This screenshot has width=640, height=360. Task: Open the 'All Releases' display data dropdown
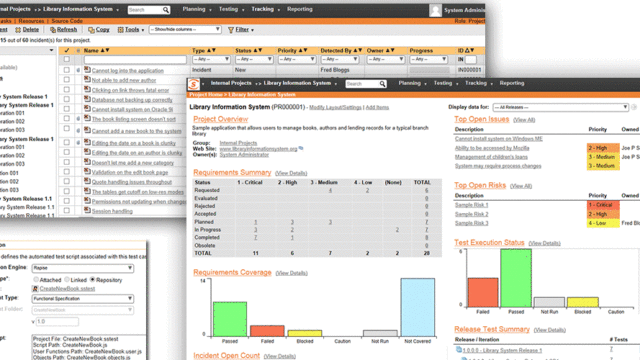[x=560, y=107]
